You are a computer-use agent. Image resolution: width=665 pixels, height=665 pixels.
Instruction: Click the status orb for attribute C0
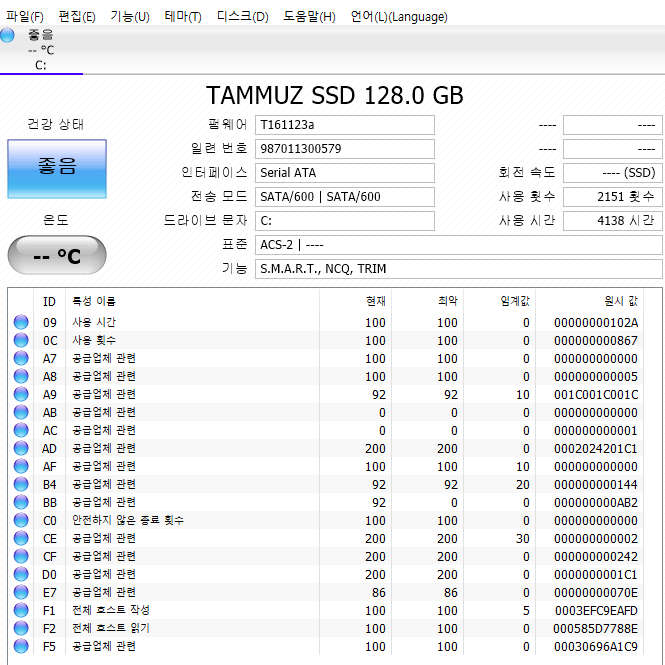pyautogui.click(x=21, y=520)
